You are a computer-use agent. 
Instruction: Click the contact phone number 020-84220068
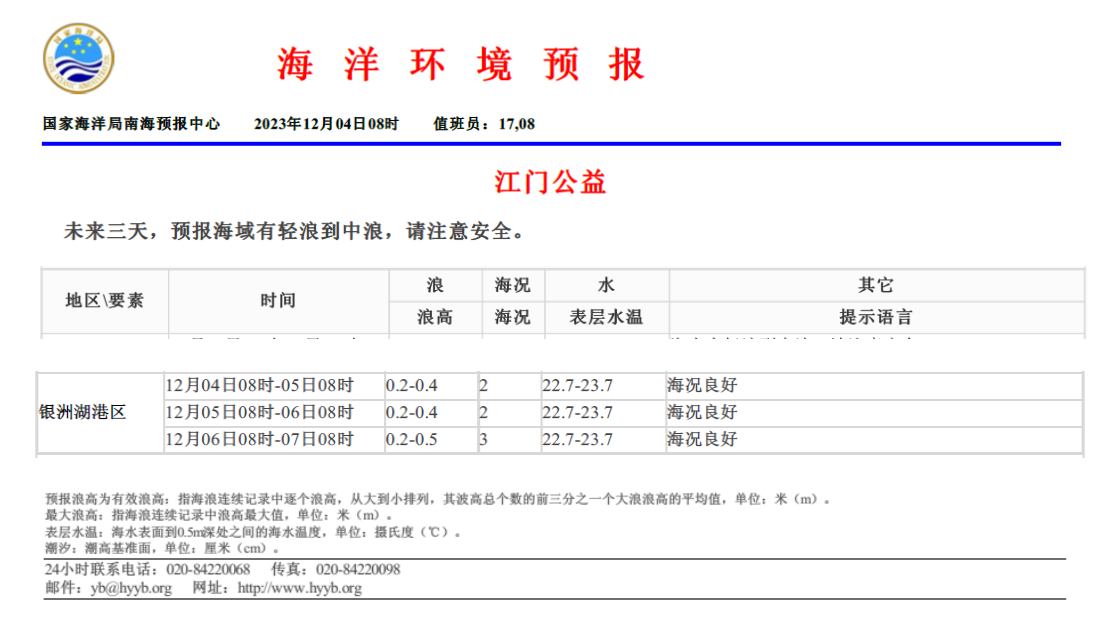(208, 569)
